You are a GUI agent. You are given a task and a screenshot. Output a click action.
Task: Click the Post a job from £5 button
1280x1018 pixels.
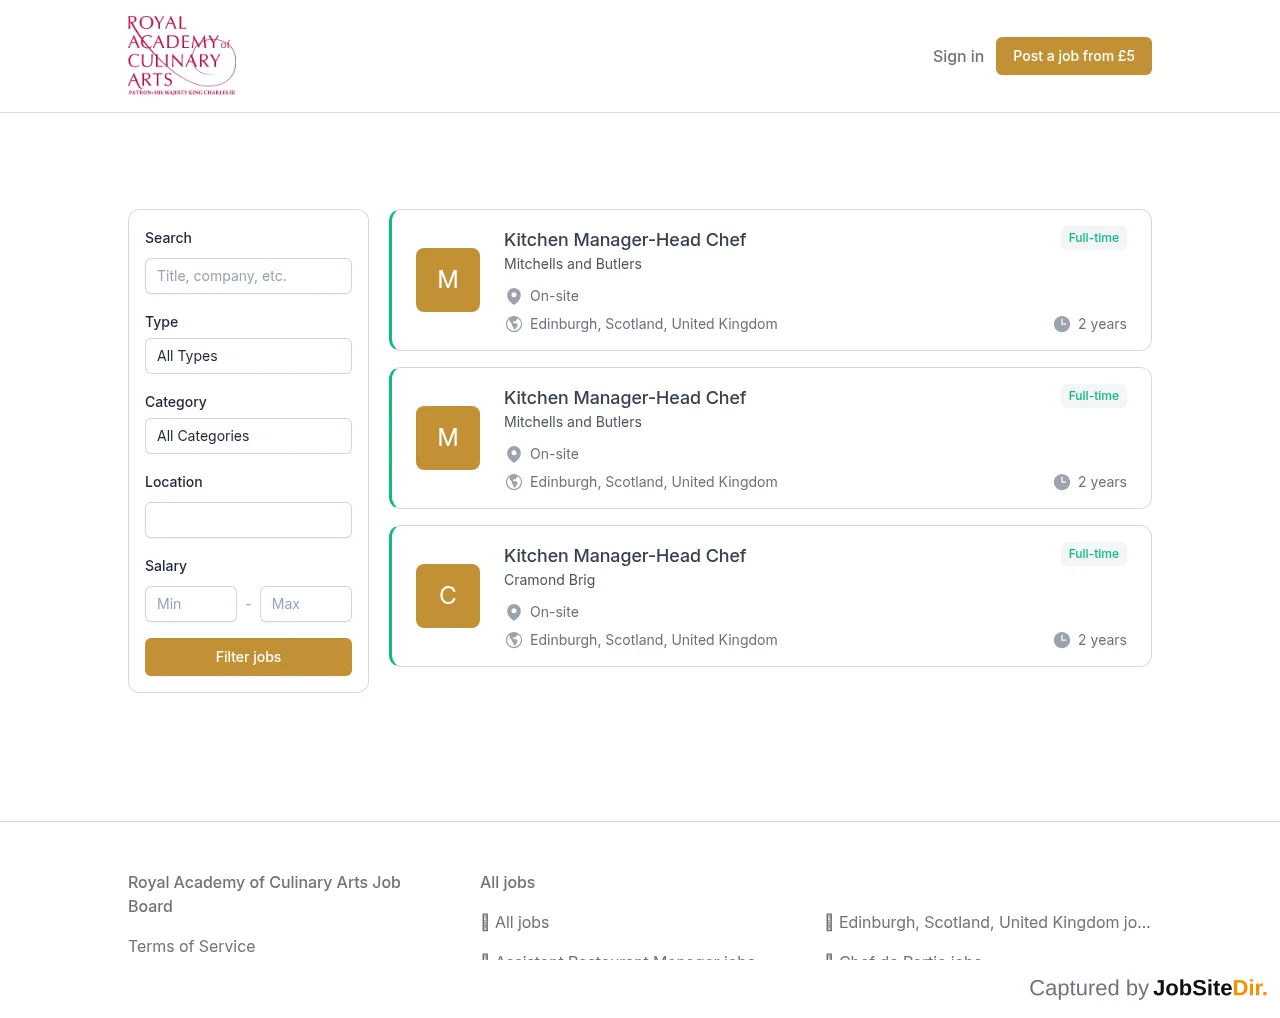(1074, 56)
